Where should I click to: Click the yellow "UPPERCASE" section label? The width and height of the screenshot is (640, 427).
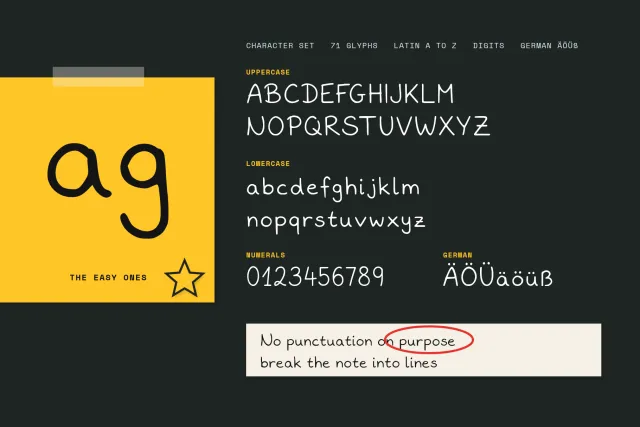pyautogui.click(x=268, y=72)
